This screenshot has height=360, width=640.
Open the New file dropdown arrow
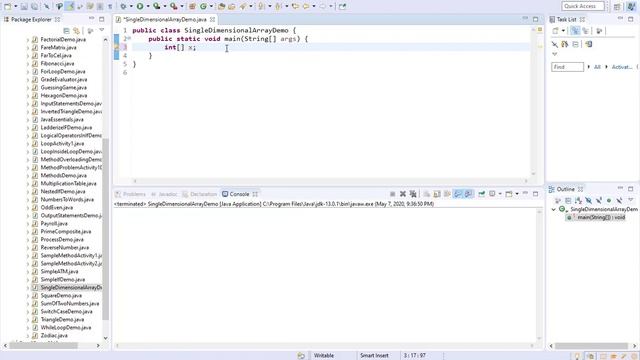16,6
